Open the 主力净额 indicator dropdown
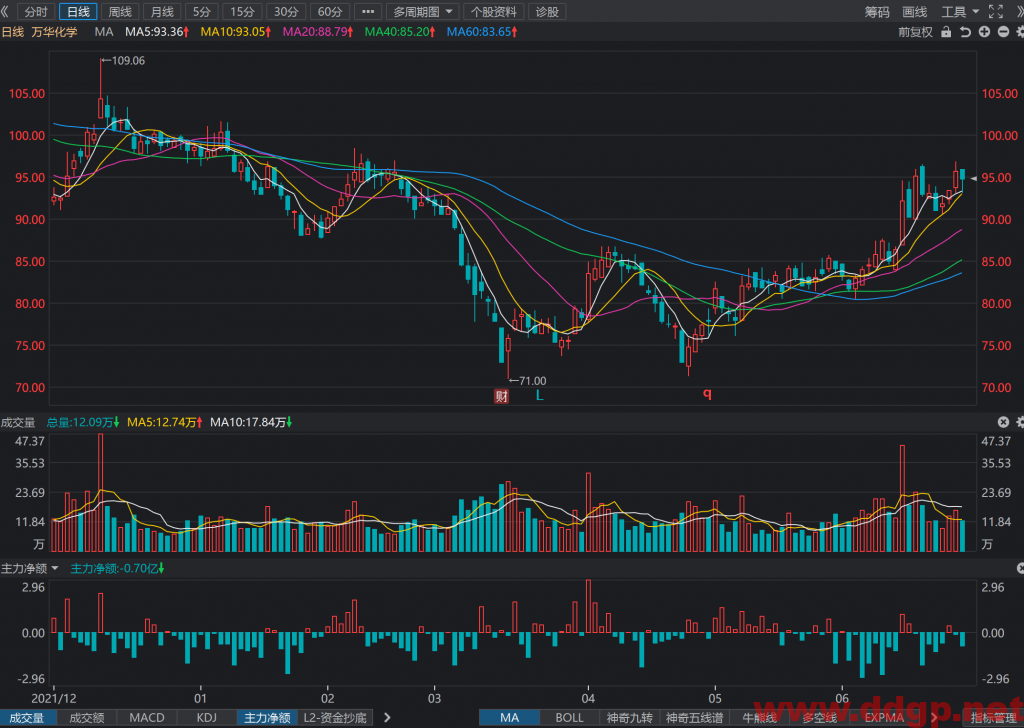The width and height of the screenshot is (1024, 728). pyautogui.click(x=30, y=569)
